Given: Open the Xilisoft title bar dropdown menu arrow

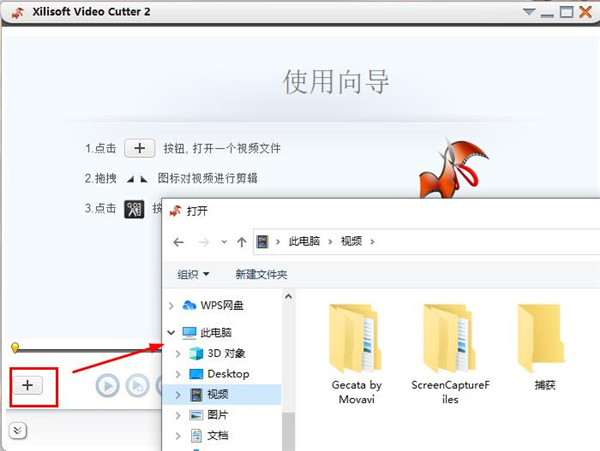Looking at the screenshot, I should tap(529, 12).
